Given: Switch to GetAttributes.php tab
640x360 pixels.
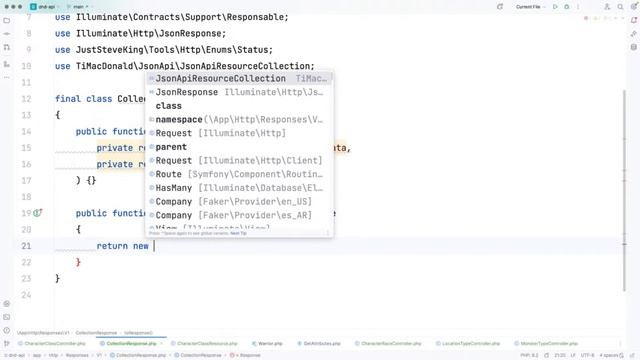Looking at the screenshot, I should click(x=319, y=344).
